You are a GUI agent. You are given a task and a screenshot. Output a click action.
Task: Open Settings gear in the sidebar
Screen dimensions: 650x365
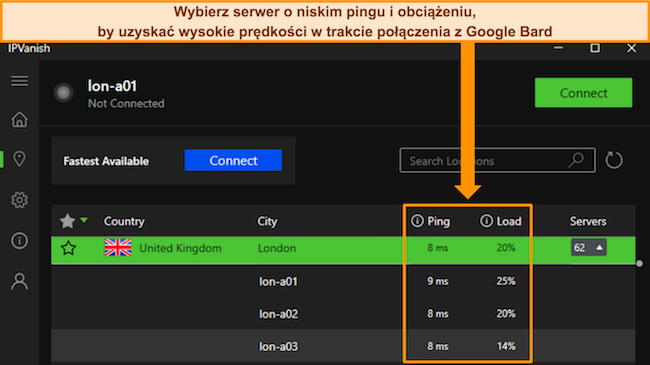[19, 200]
